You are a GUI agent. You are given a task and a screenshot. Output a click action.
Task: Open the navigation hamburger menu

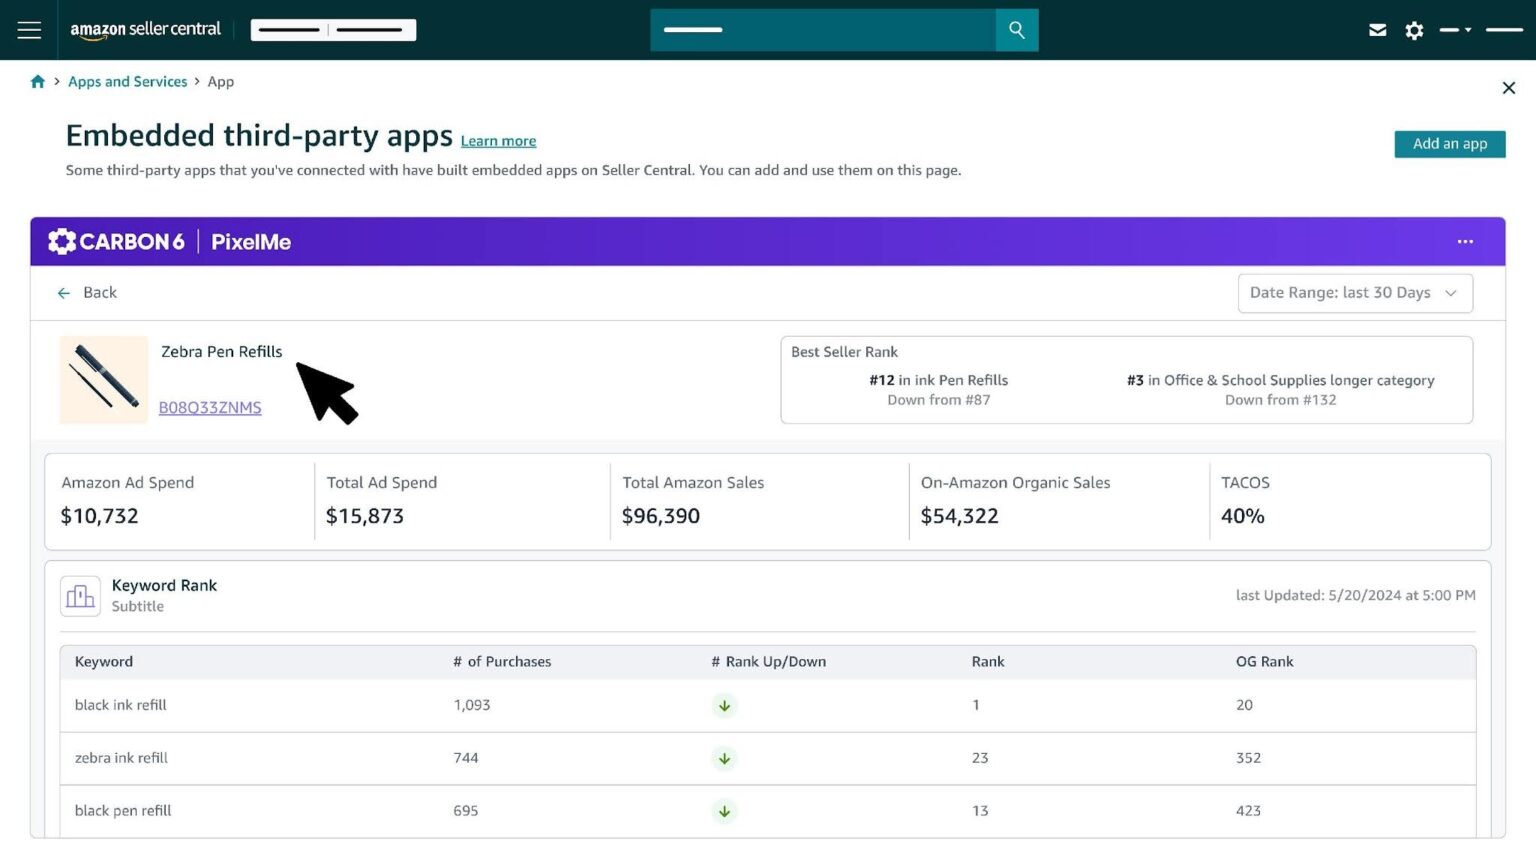click(28, 30)
